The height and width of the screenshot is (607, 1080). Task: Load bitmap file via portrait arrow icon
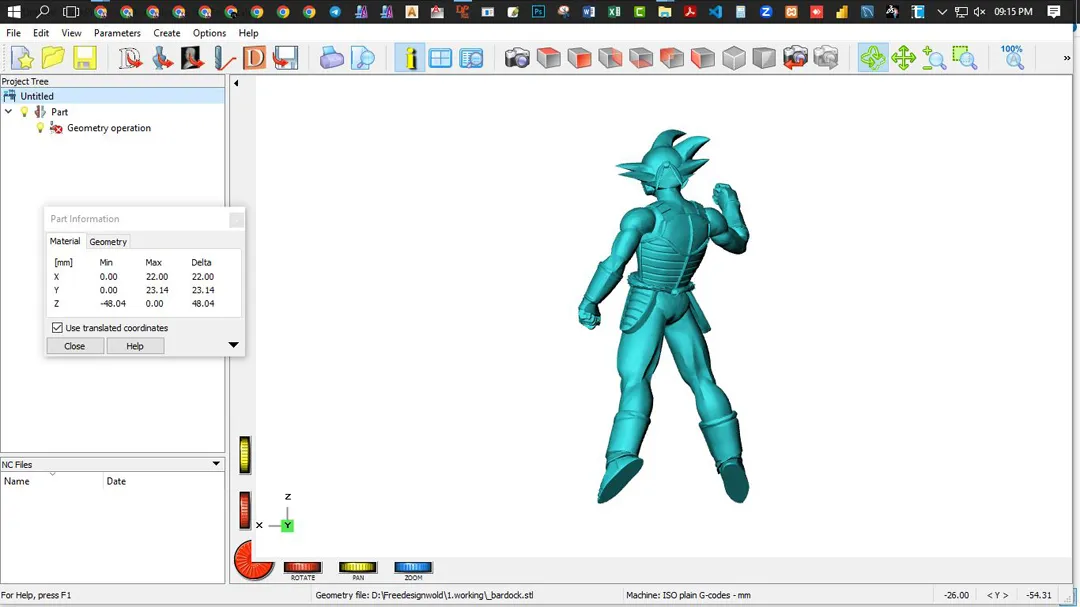192,59
